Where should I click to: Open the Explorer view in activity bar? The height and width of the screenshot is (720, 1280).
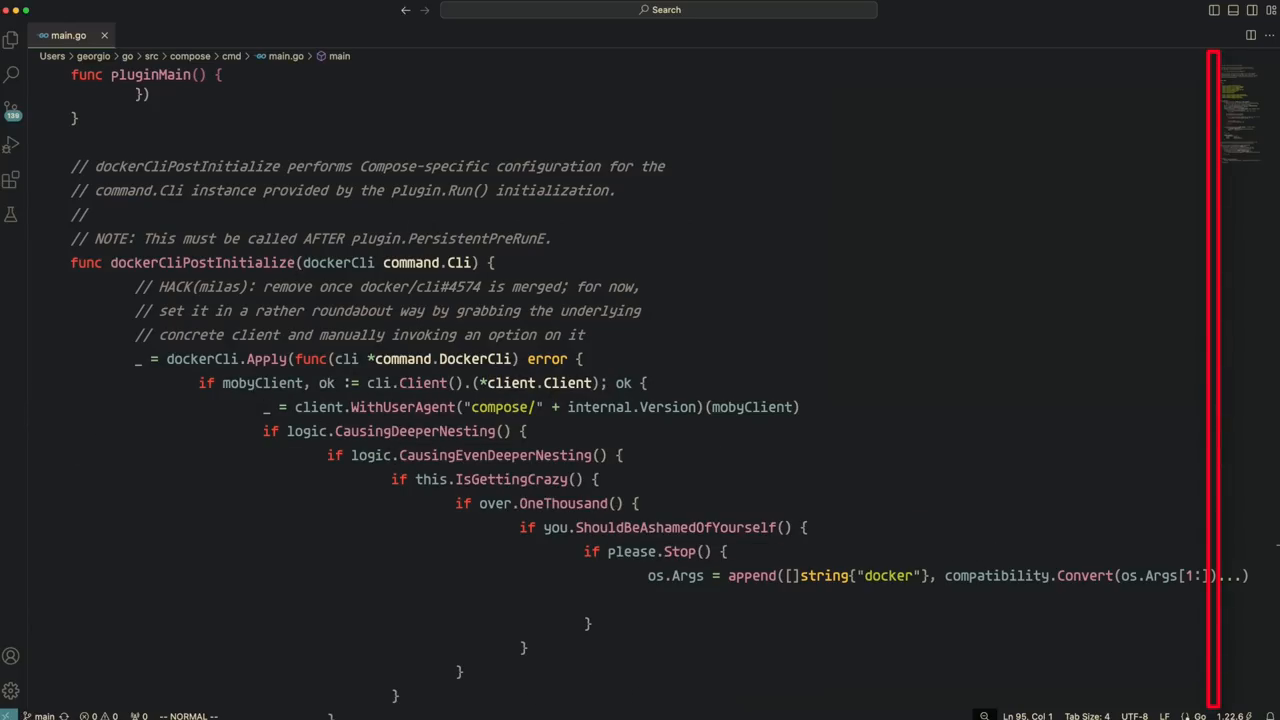pos(11,40)
